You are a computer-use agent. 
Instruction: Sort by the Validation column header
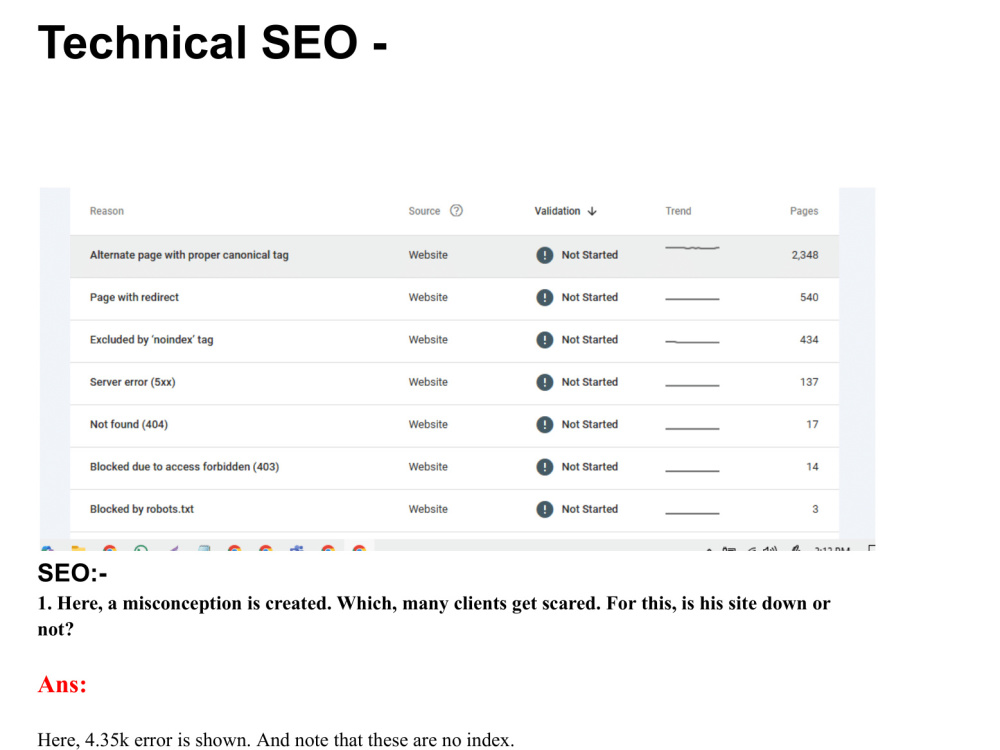click(557, 211)
